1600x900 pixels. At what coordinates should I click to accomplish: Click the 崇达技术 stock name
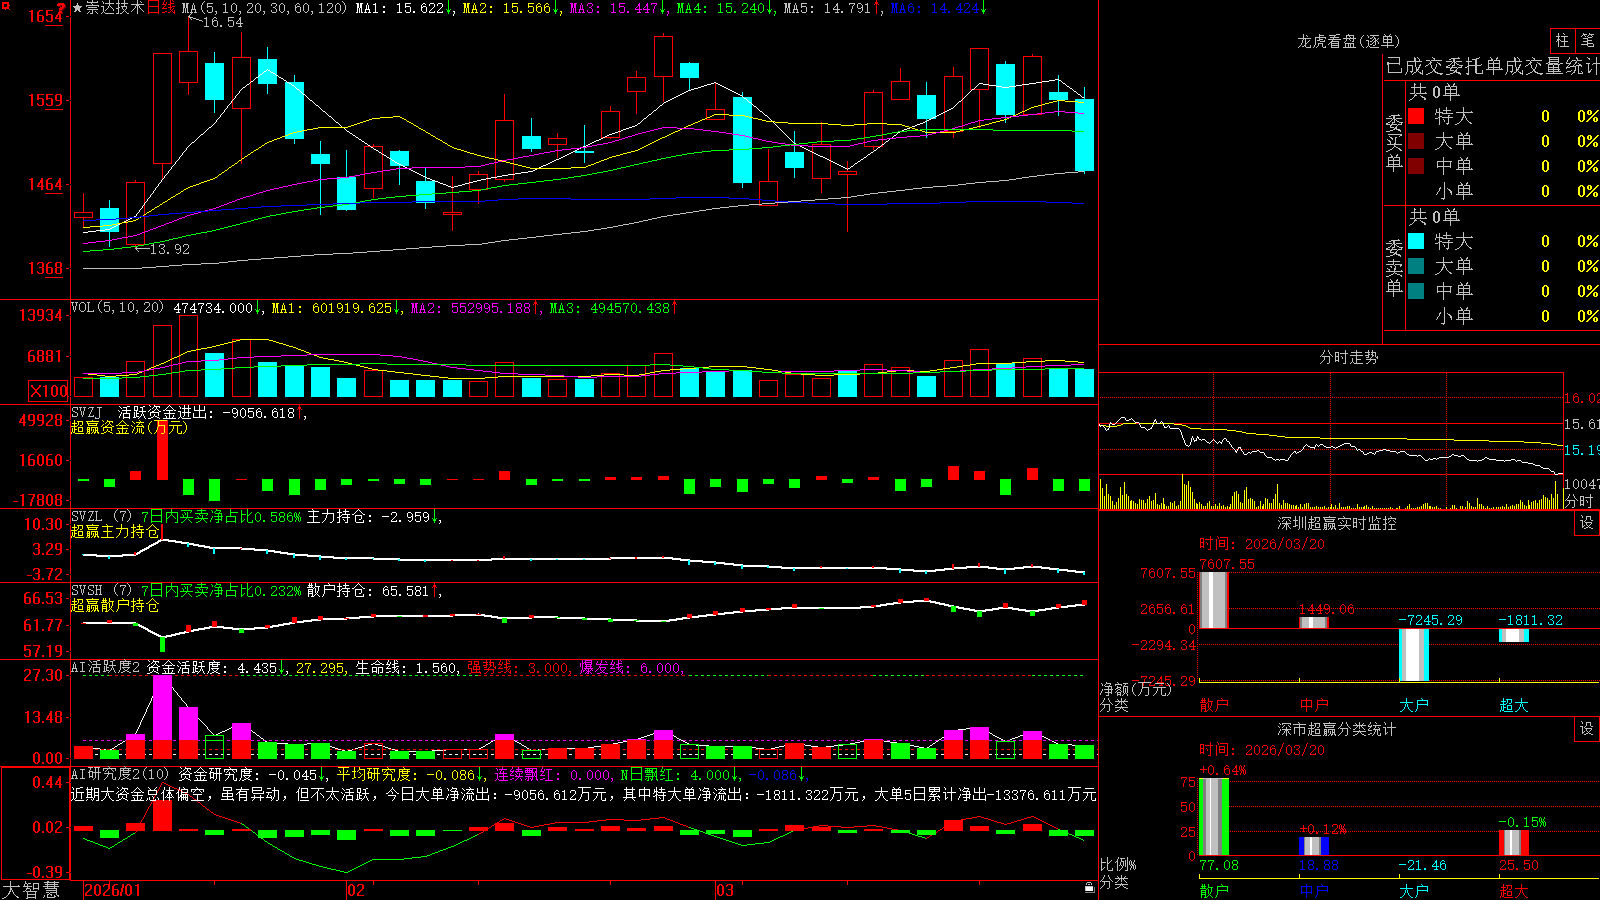coord(115,8)
